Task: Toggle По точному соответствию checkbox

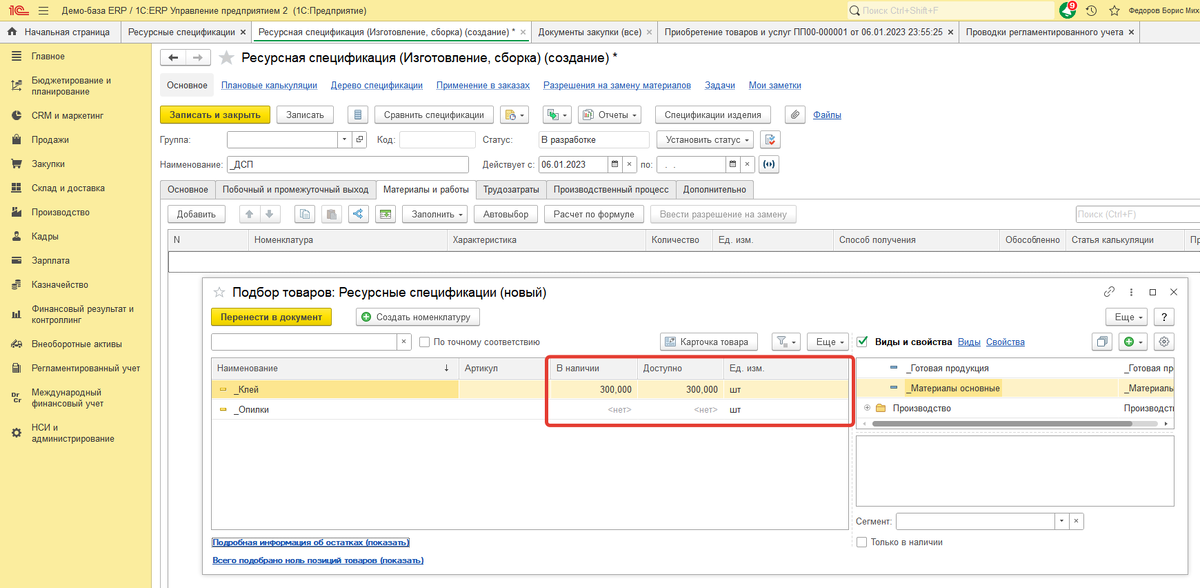Action: tap(425, 342)
